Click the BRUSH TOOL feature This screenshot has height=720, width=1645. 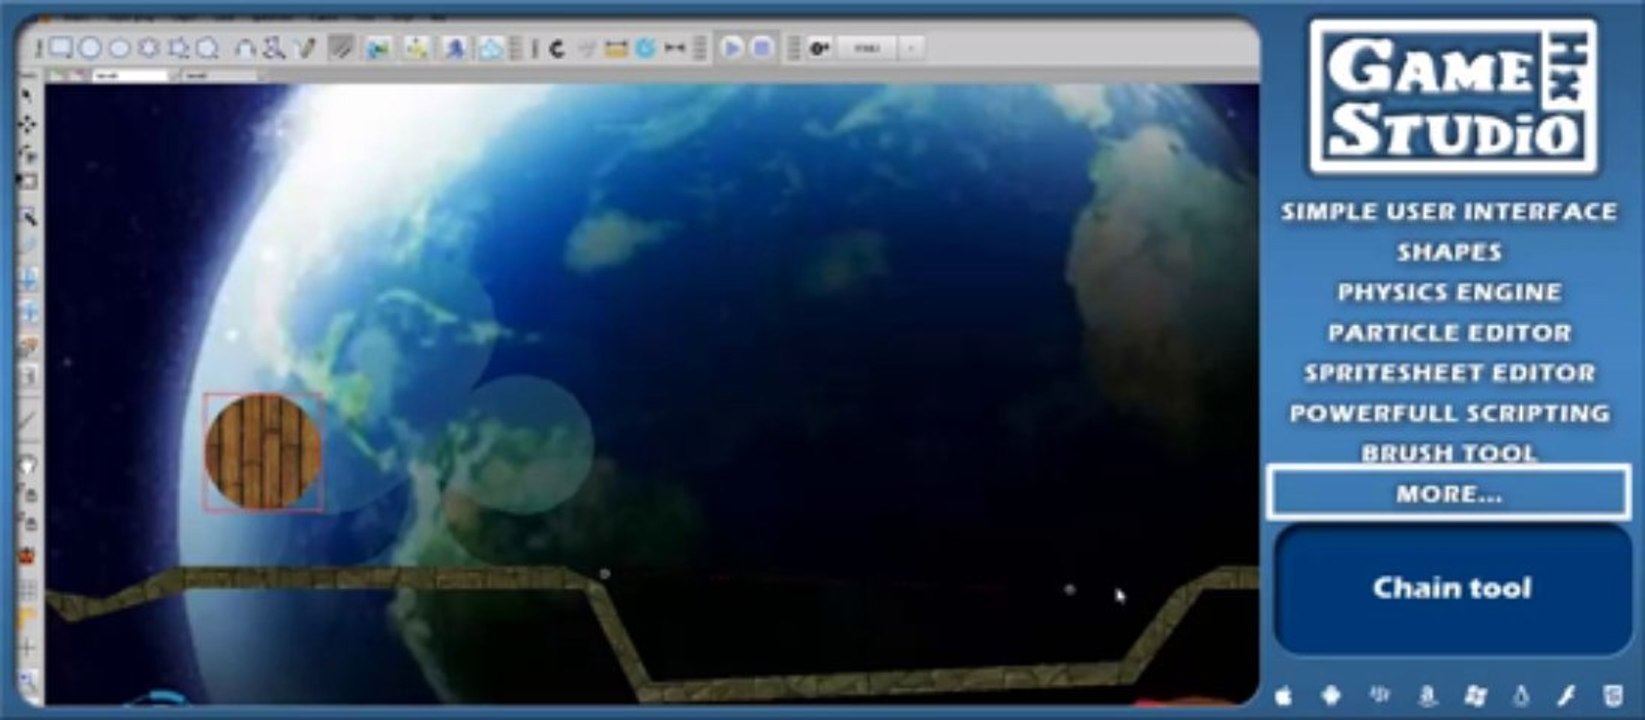[1448, 453]
